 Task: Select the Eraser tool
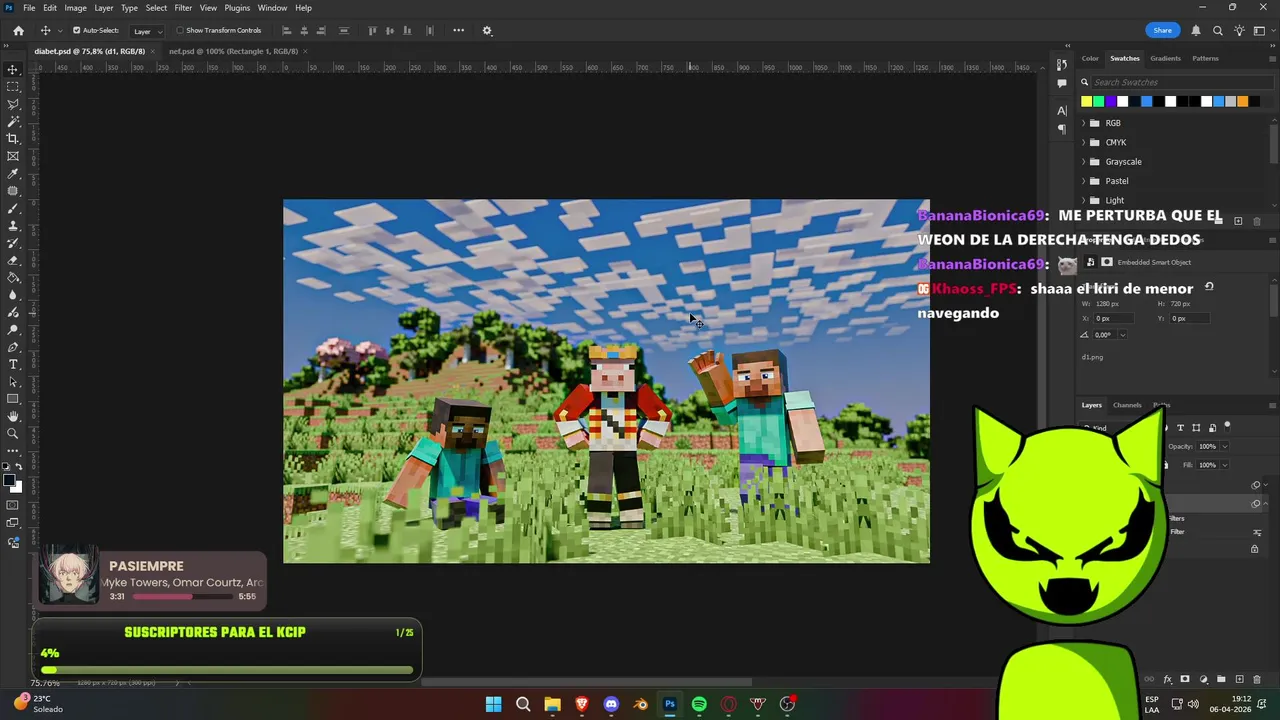coord(13,261)
